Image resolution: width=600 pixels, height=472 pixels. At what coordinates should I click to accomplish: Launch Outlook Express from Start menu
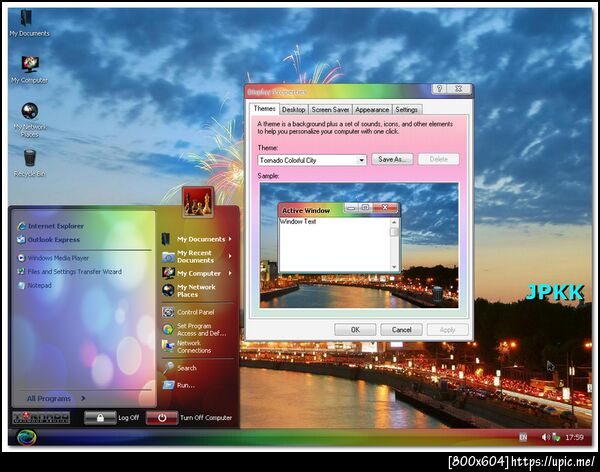tap(49, 240)
